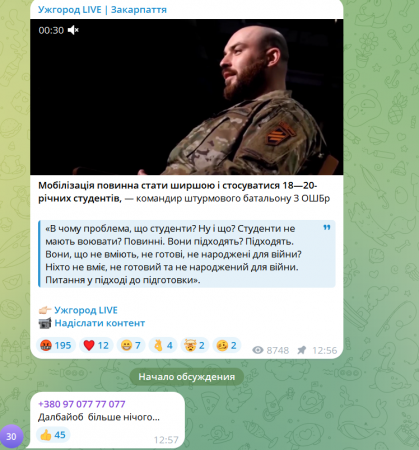419x450 pixels.
Task: Play the video of the soldier
Action: pos(187,97)
